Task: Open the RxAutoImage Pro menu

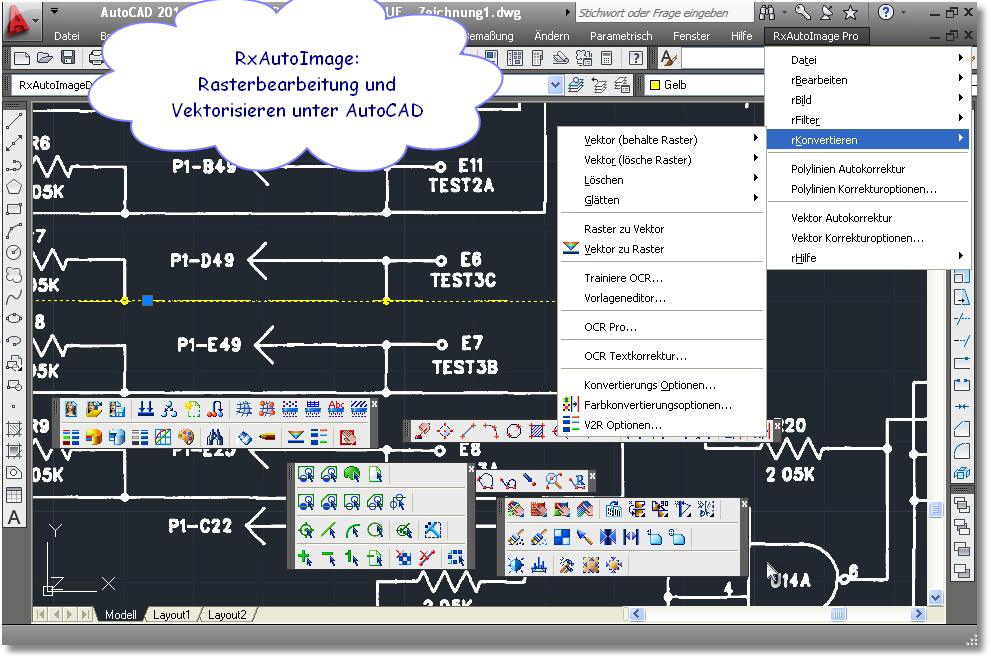Action: (x=815, y=36)
